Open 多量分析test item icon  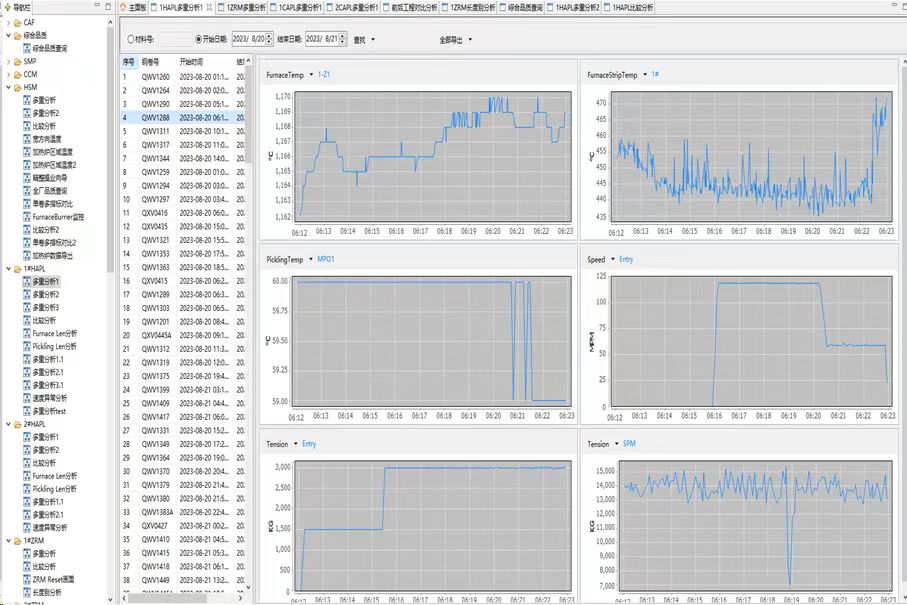tap(27, 411)
